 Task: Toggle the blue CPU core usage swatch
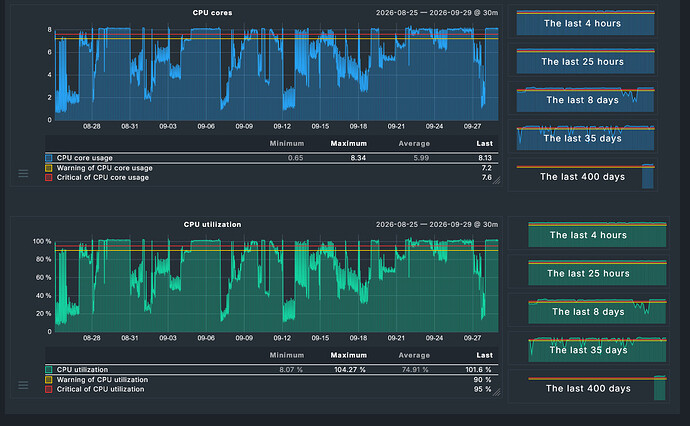tap(48, 158)
